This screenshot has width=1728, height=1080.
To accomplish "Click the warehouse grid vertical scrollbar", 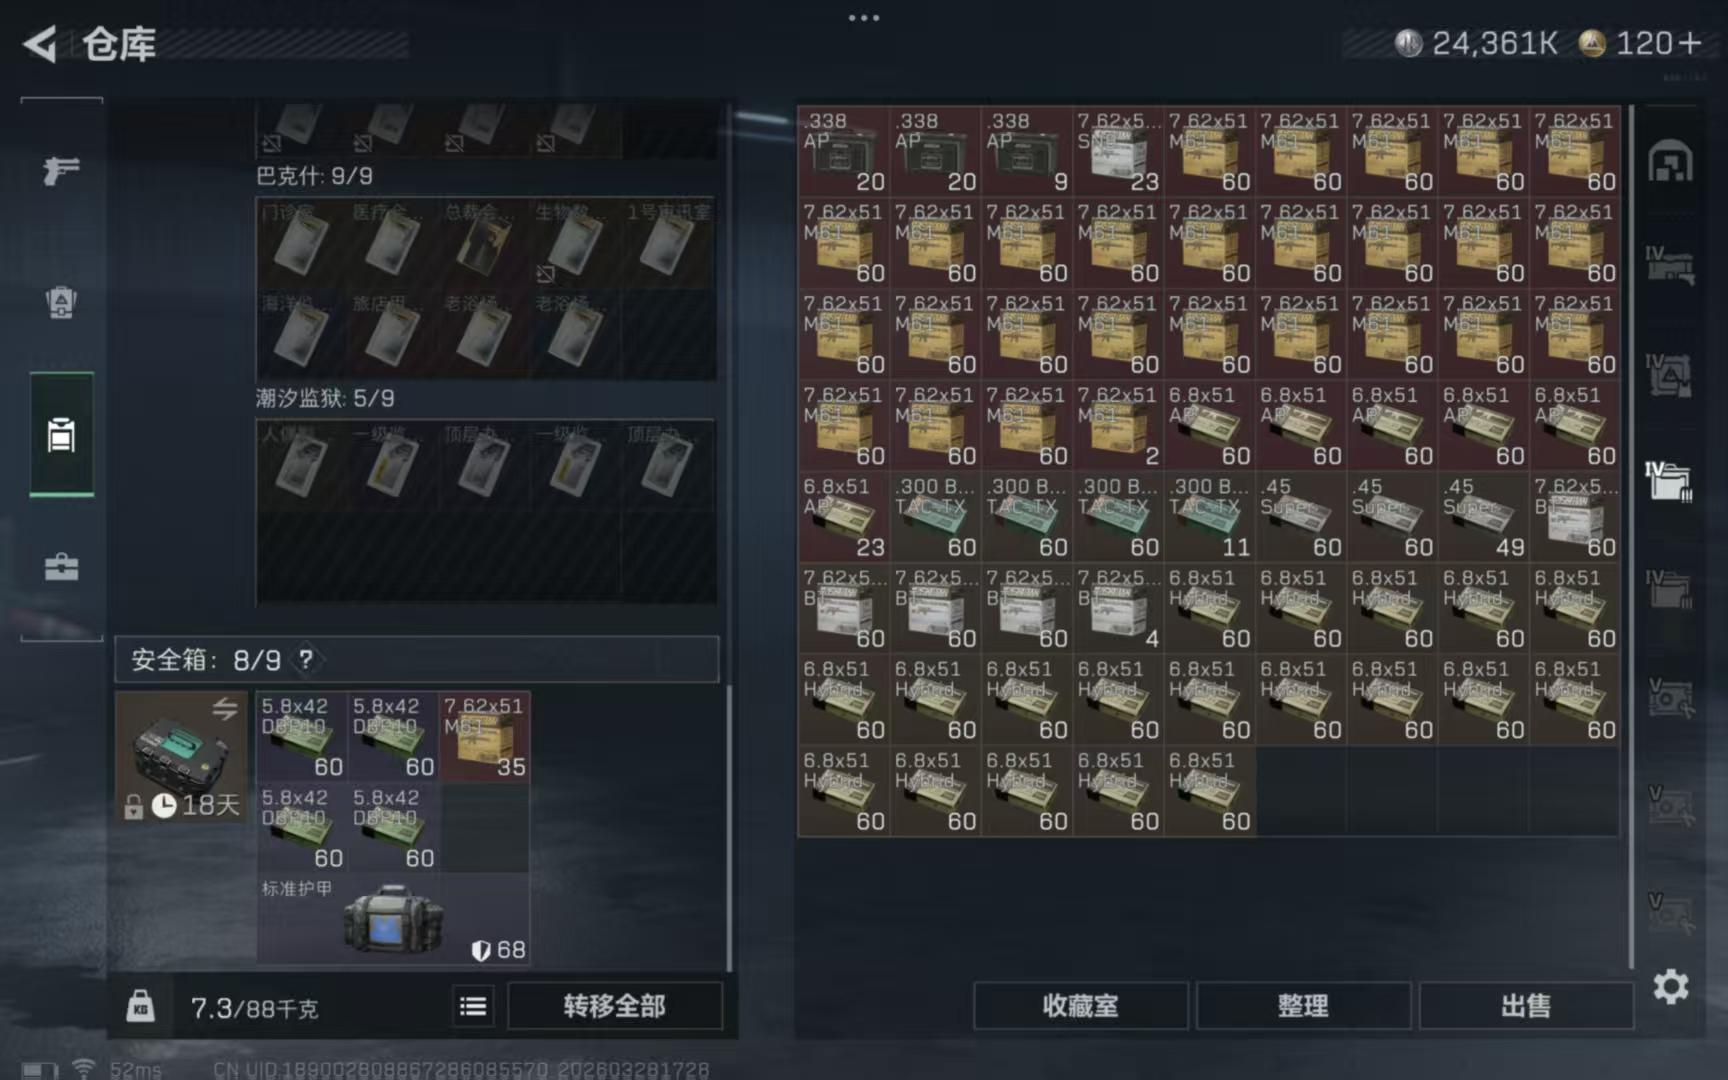I will (1632, 536).
